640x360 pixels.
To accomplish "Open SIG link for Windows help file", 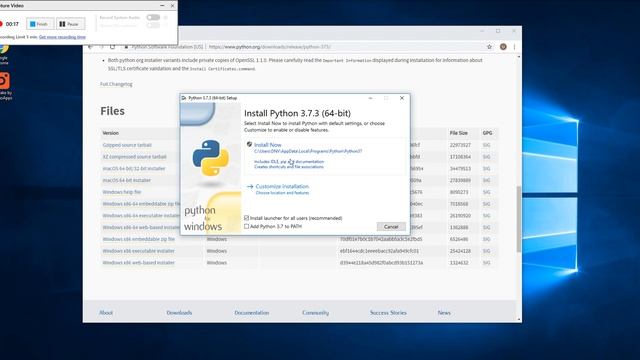I will pyautogui.click(x=487, y=192).
